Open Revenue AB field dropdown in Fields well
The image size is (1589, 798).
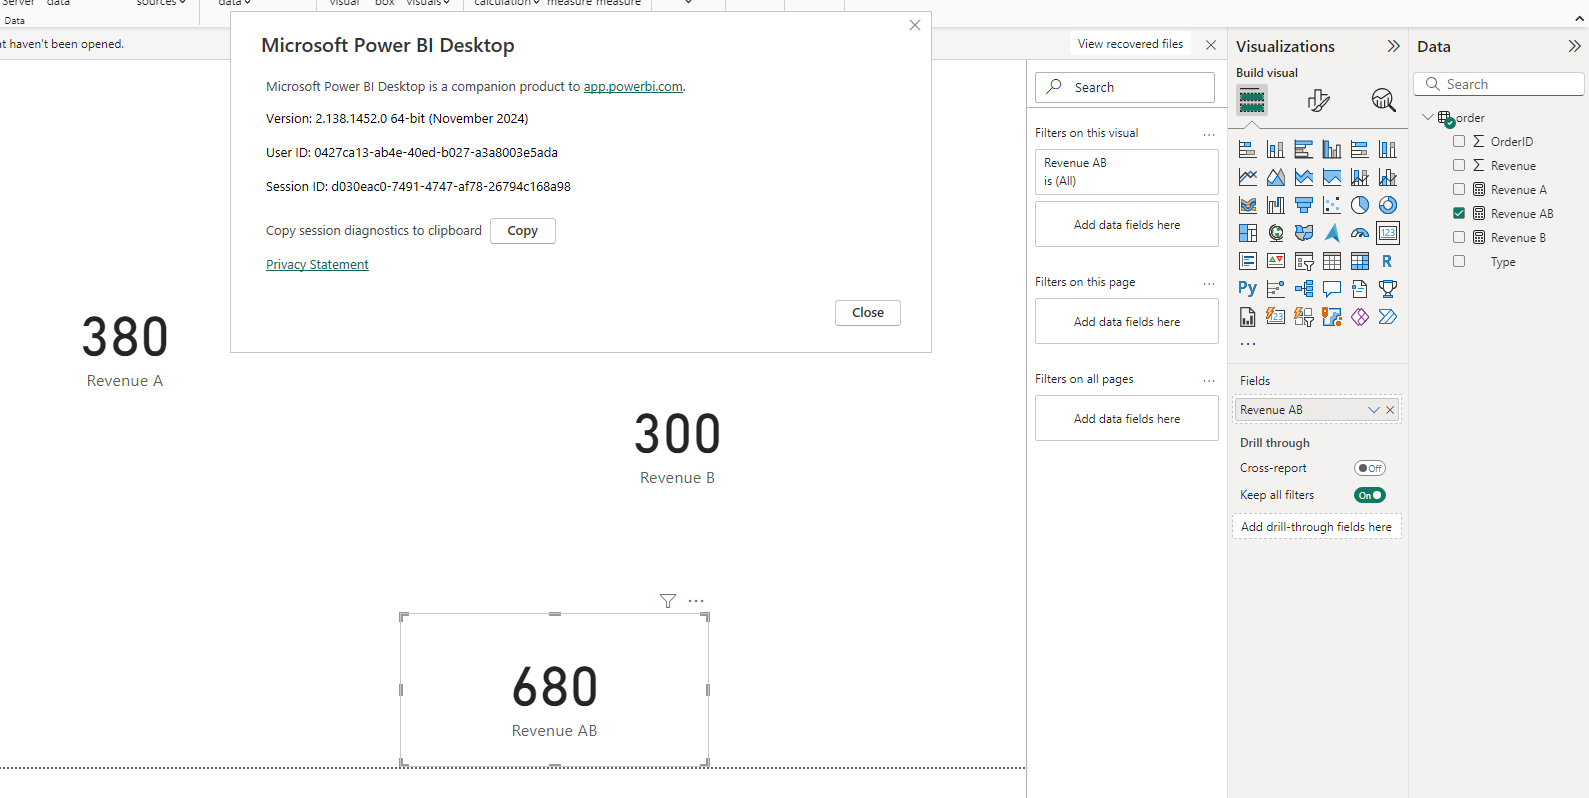[x=1374, y=410]
